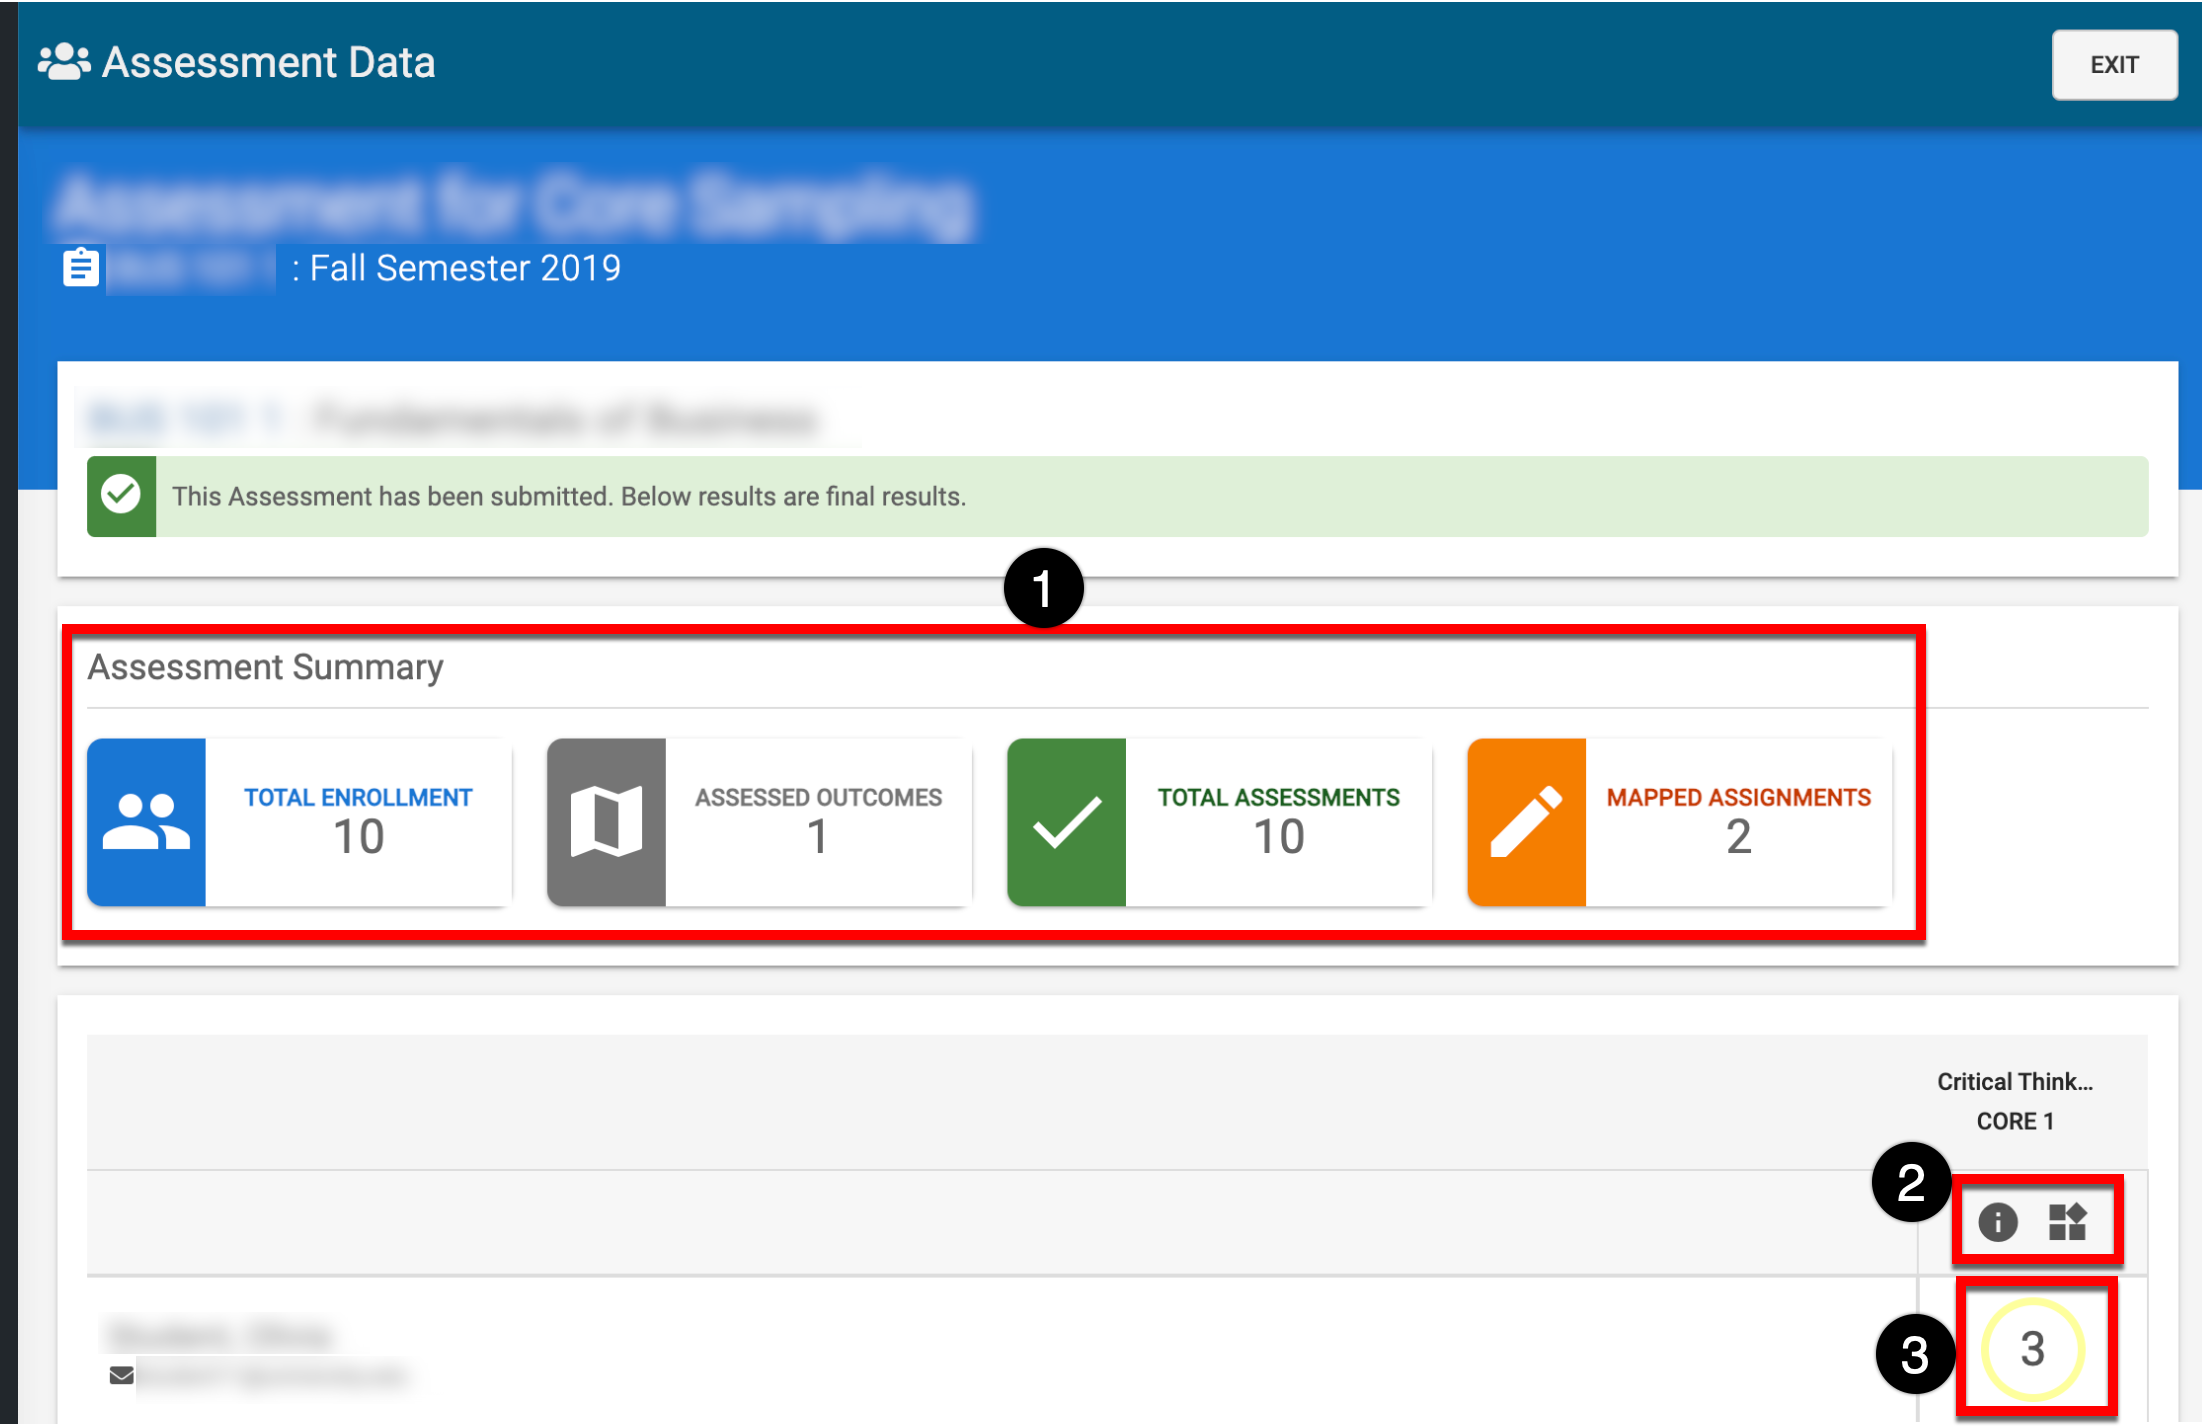Screen dimensions: 2202x1428
Task: Click the EXIT button
Action: tap(2113, 65)
